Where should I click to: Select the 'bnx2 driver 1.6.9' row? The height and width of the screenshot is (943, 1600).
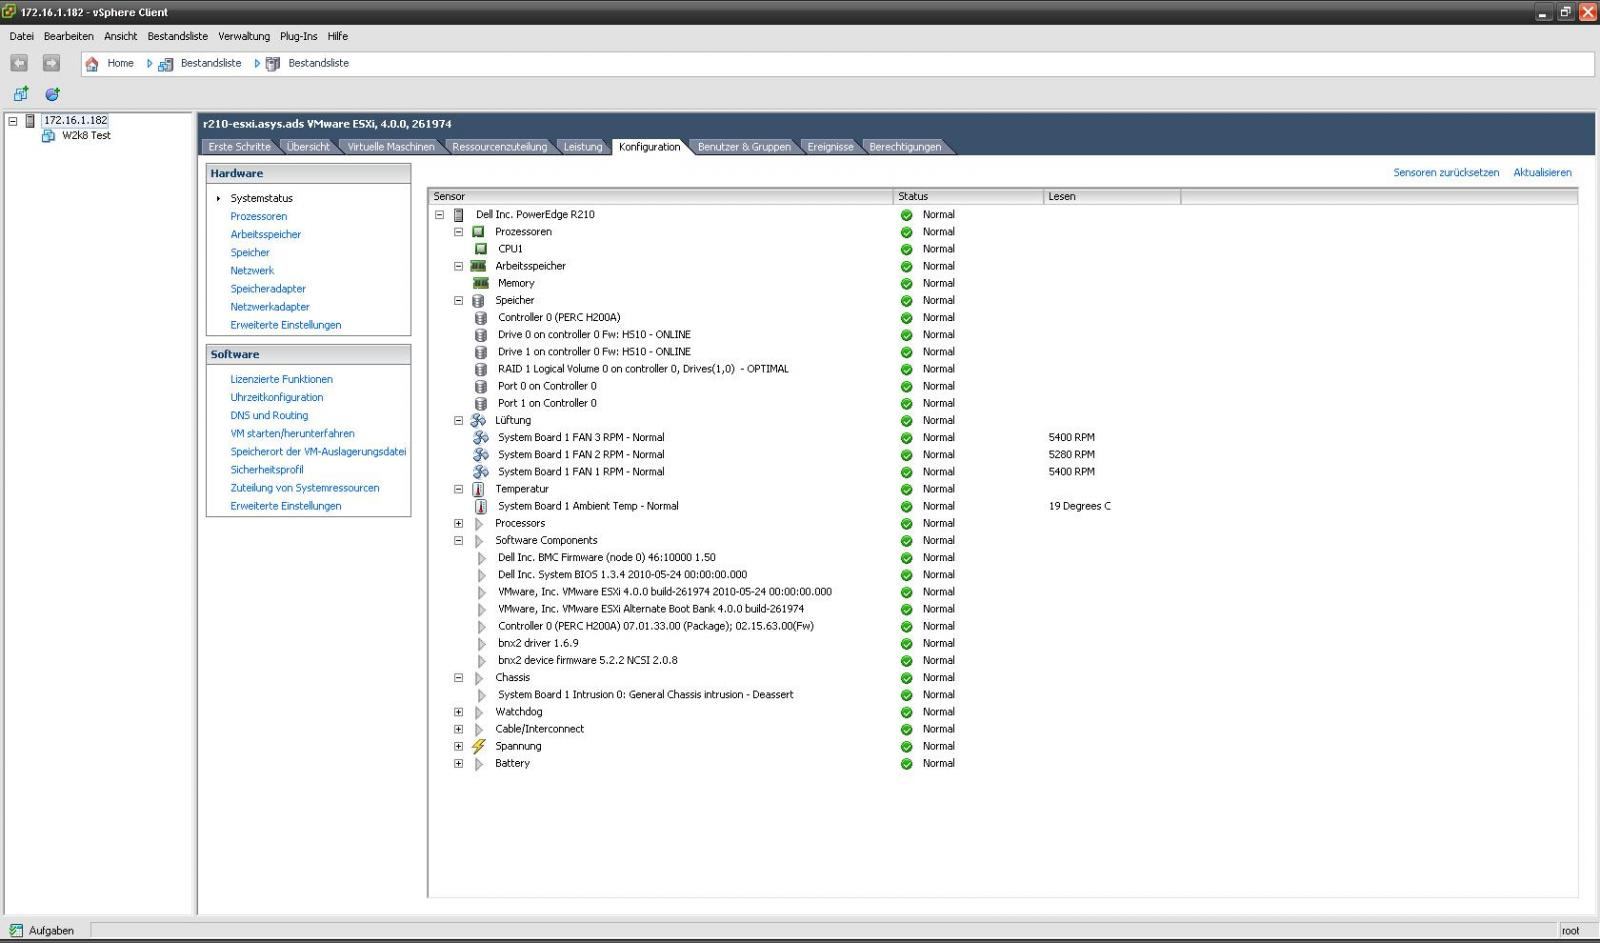click(538, 644)
